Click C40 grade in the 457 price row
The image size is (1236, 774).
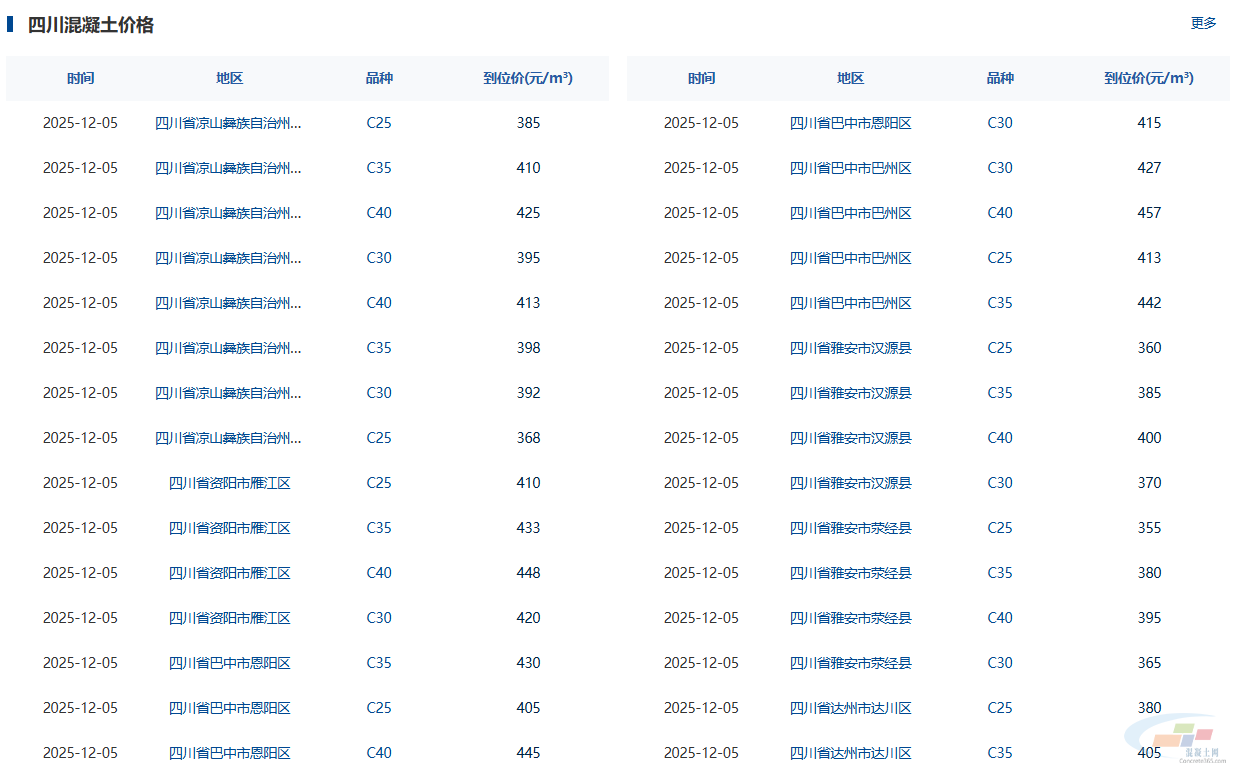[x=999, y=213]
